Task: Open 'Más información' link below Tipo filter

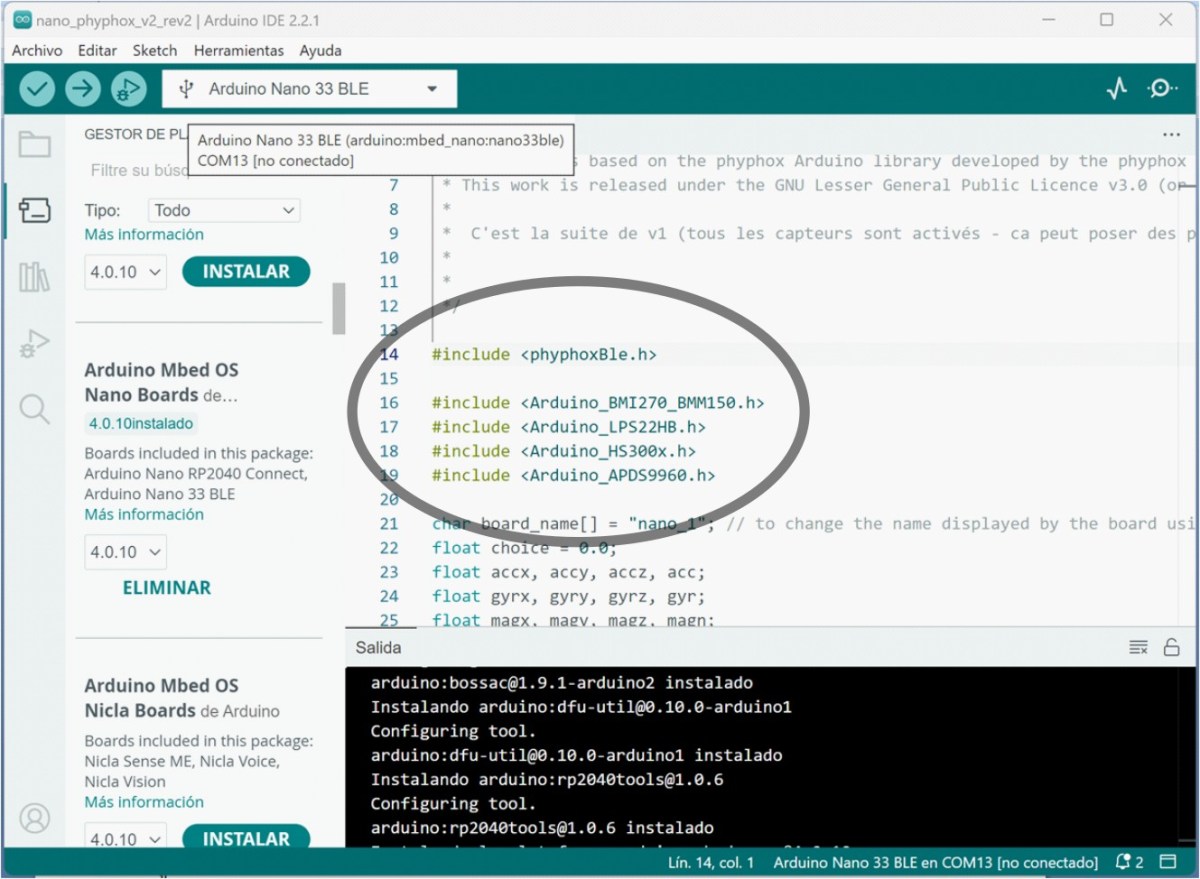Action: pos(144,234)
